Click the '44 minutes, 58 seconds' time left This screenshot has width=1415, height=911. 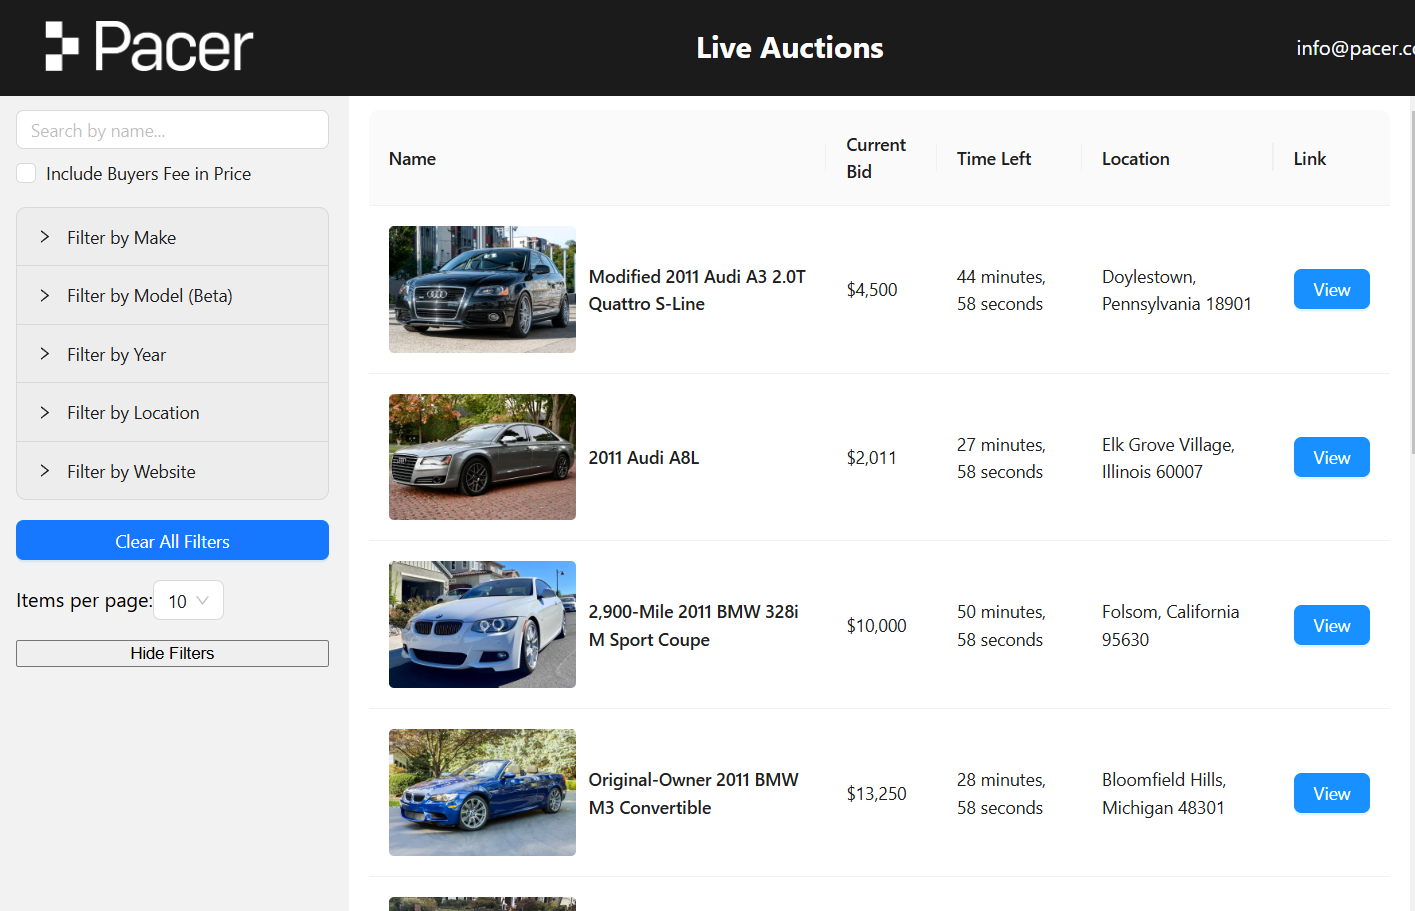tap(1001, 290)
